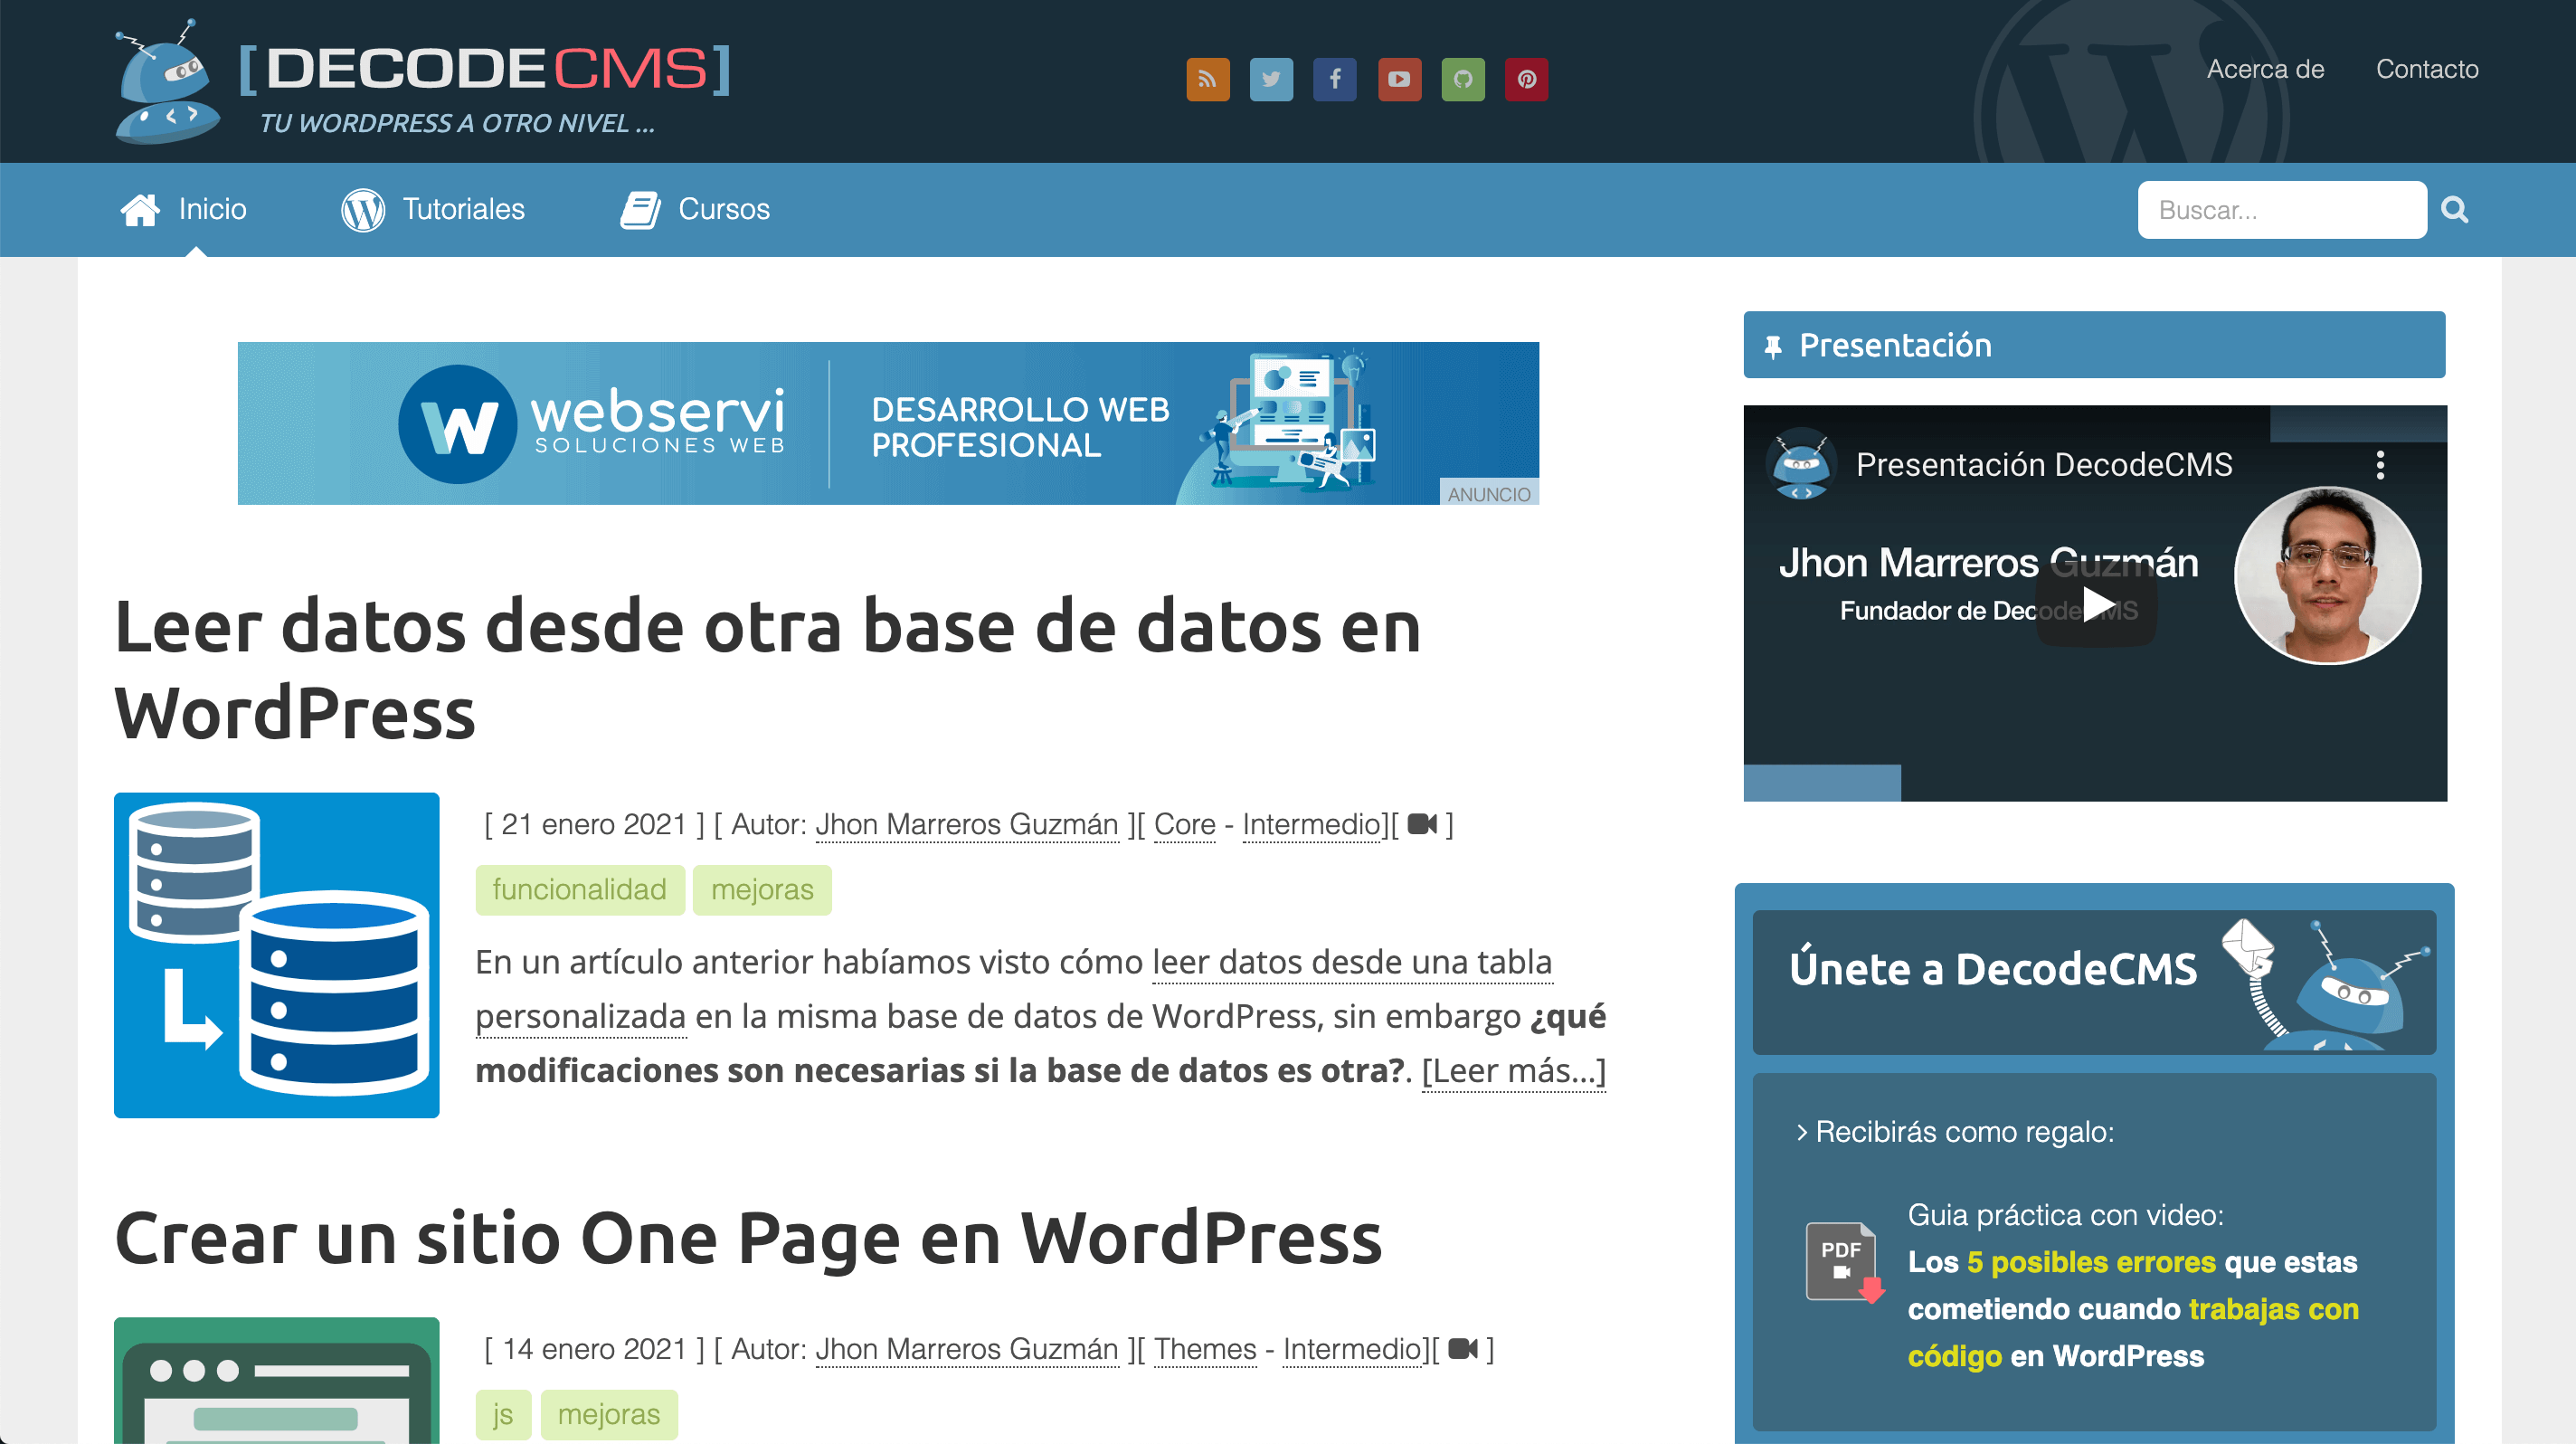
Task: Open Intermedio level on 21 enero post
Action: point(1312,824)
